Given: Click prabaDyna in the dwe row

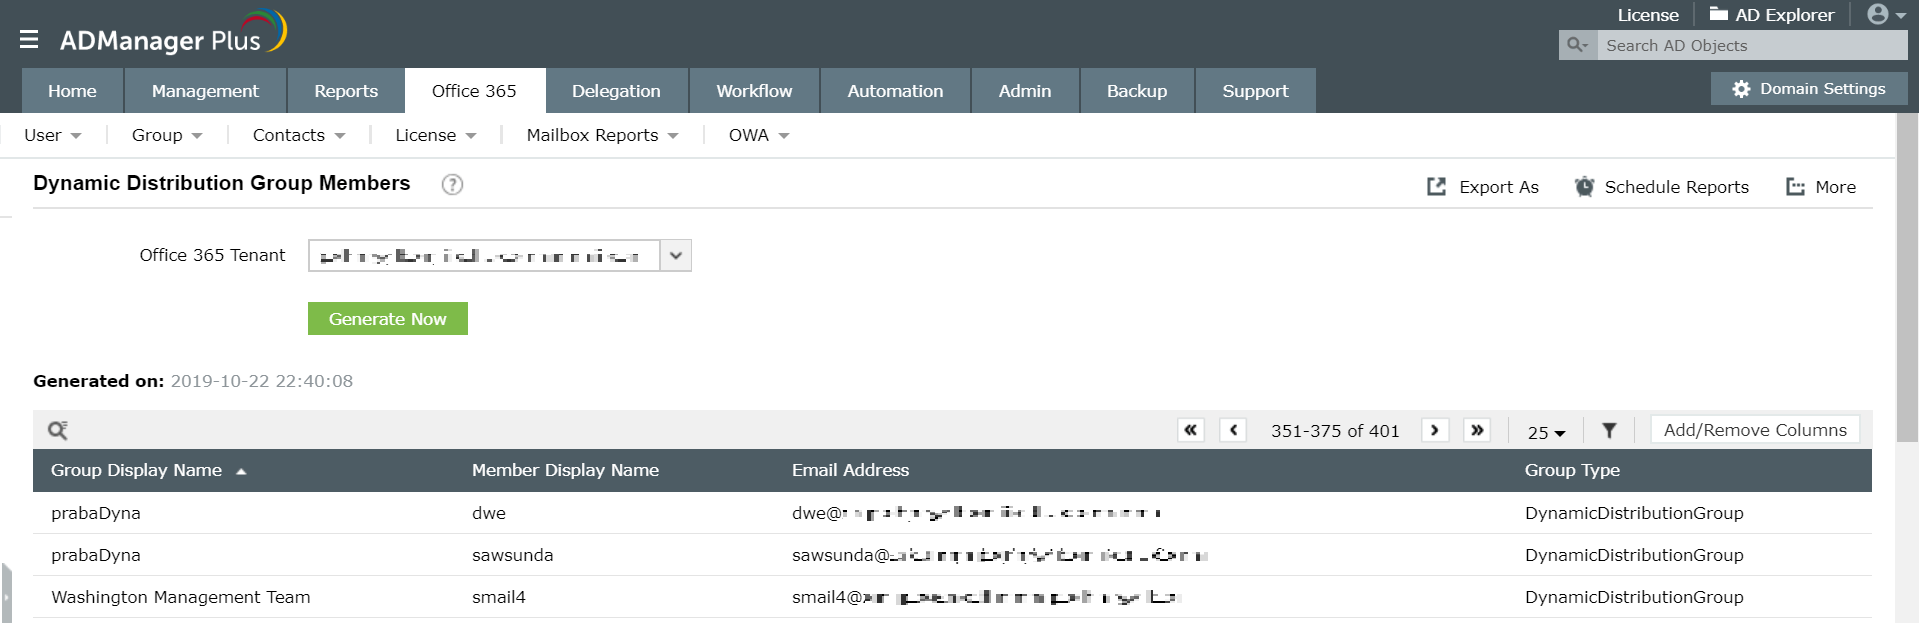Looking at the screenshot, I should coord(96,513).
